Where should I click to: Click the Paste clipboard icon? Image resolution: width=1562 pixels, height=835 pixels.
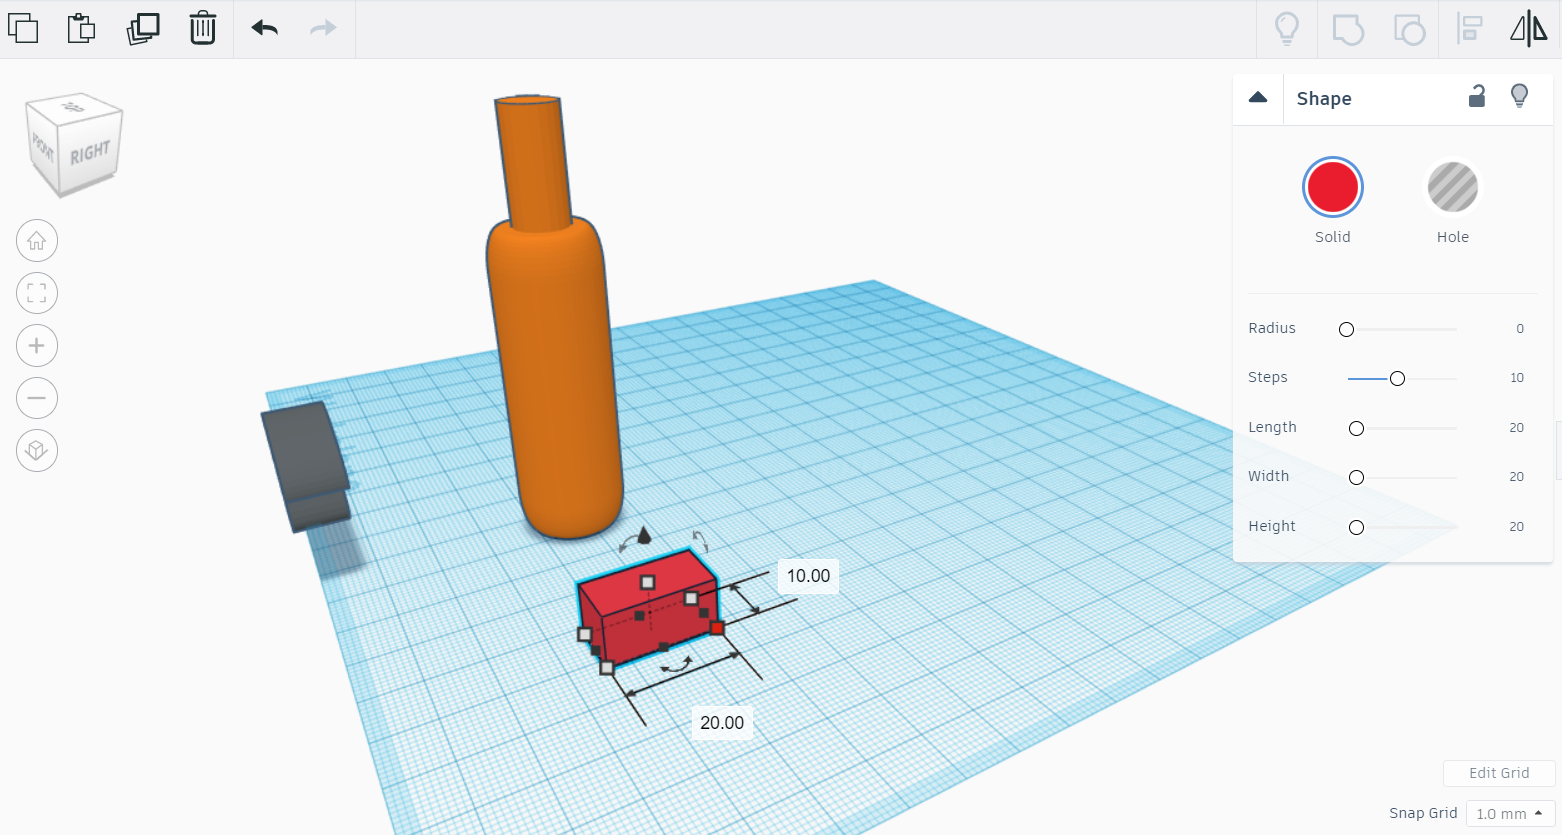pos(81,28)
